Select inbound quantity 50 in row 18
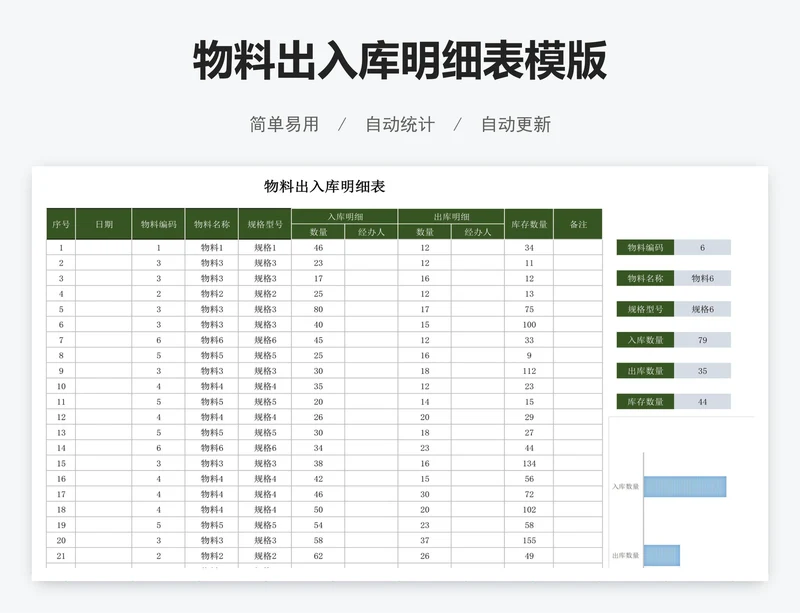 click(x=318, y=509)
